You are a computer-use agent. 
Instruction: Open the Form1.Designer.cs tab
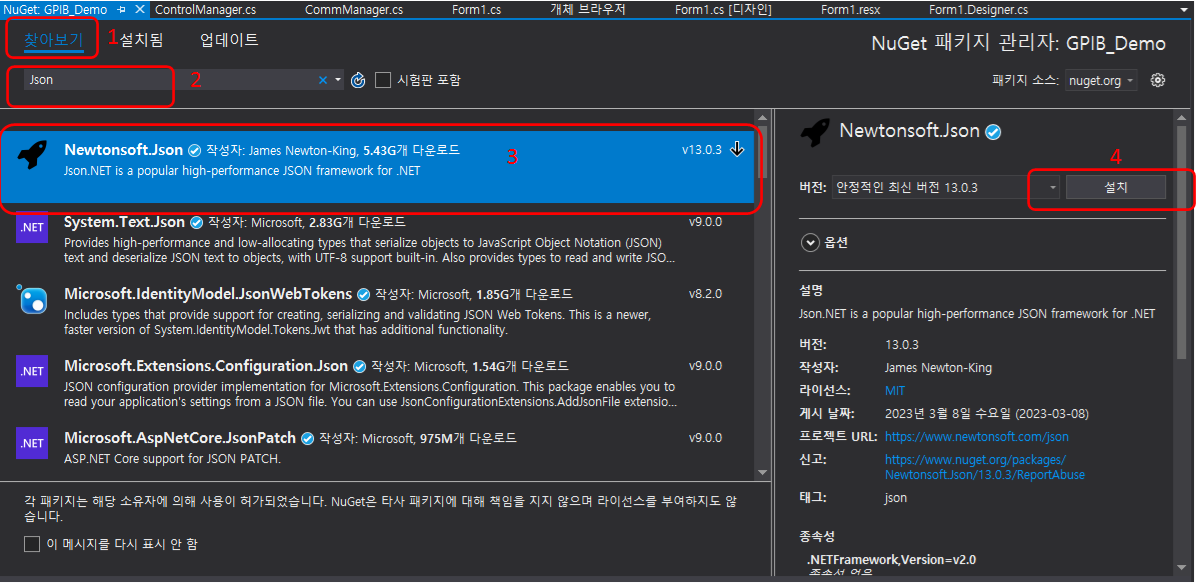pyautogui.click(x=978, y=10)
